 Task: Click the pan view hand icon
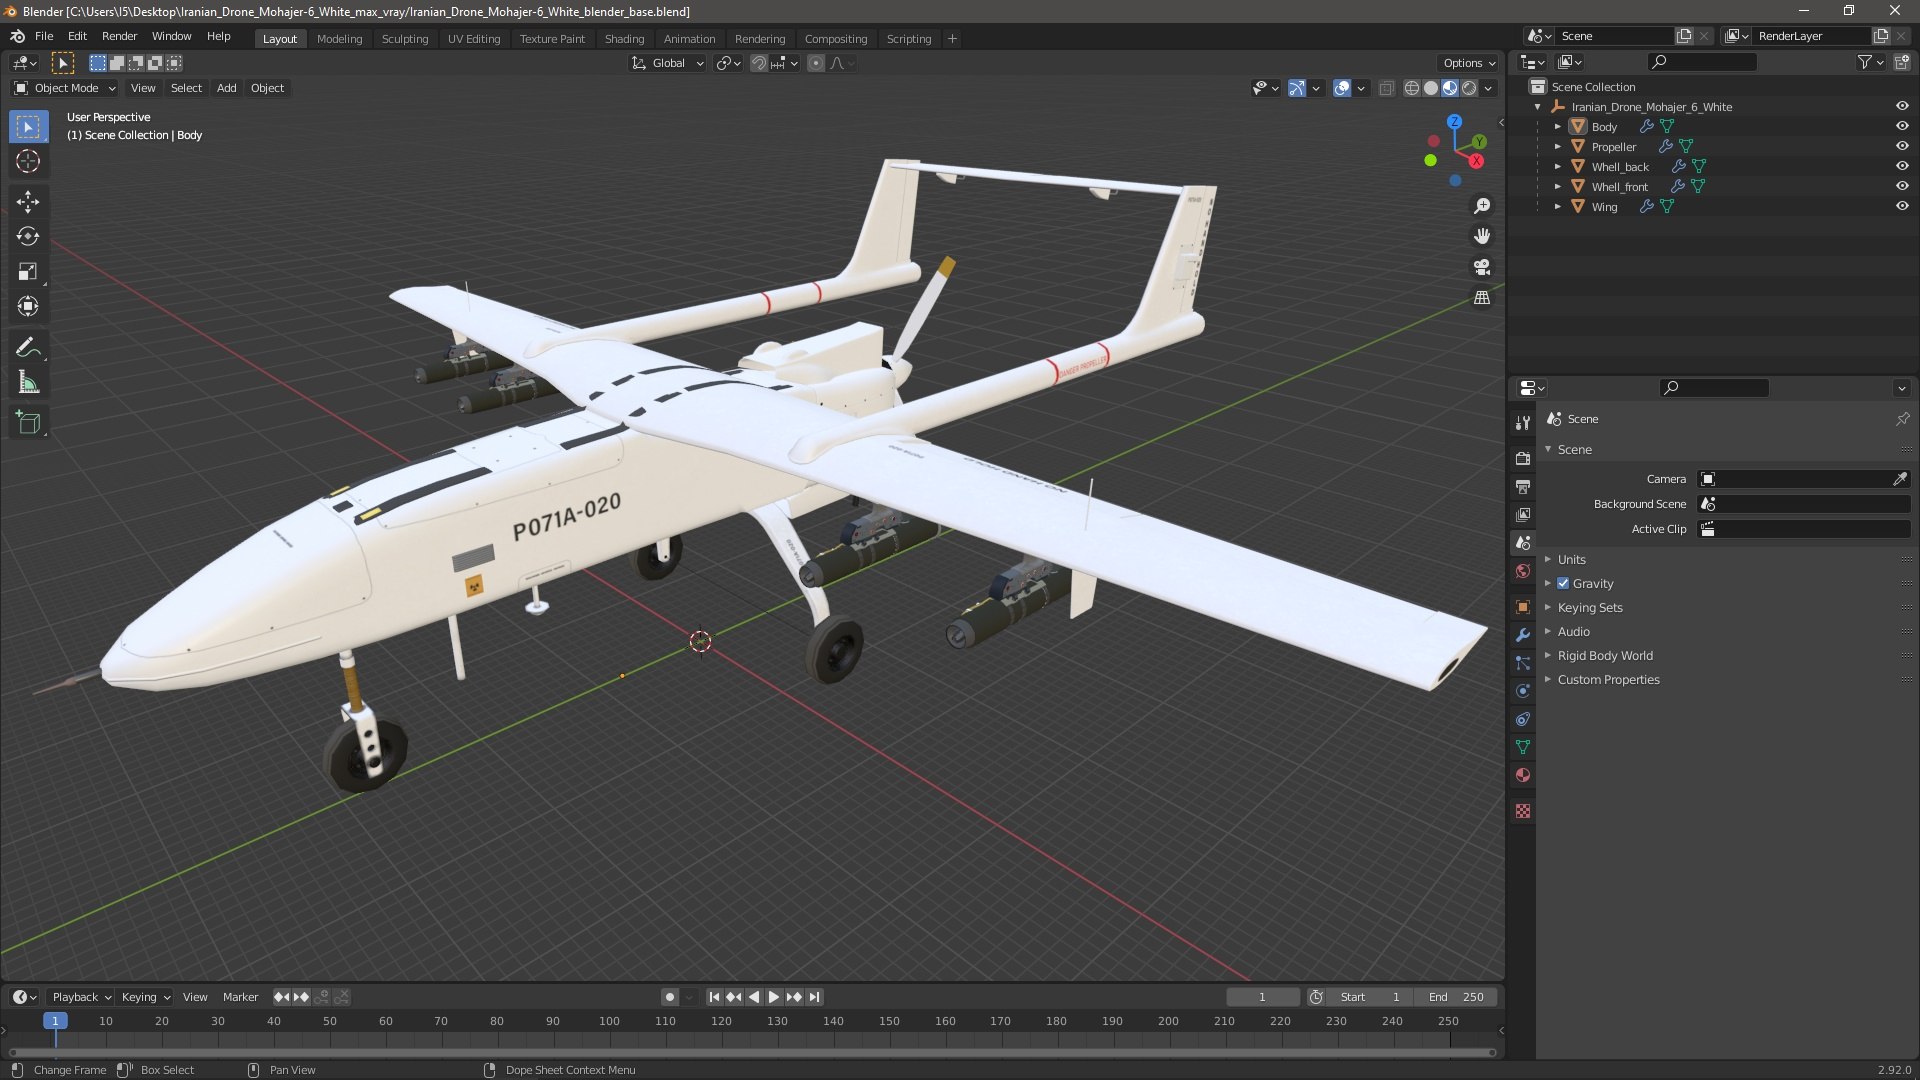(x=1482, y=236)
